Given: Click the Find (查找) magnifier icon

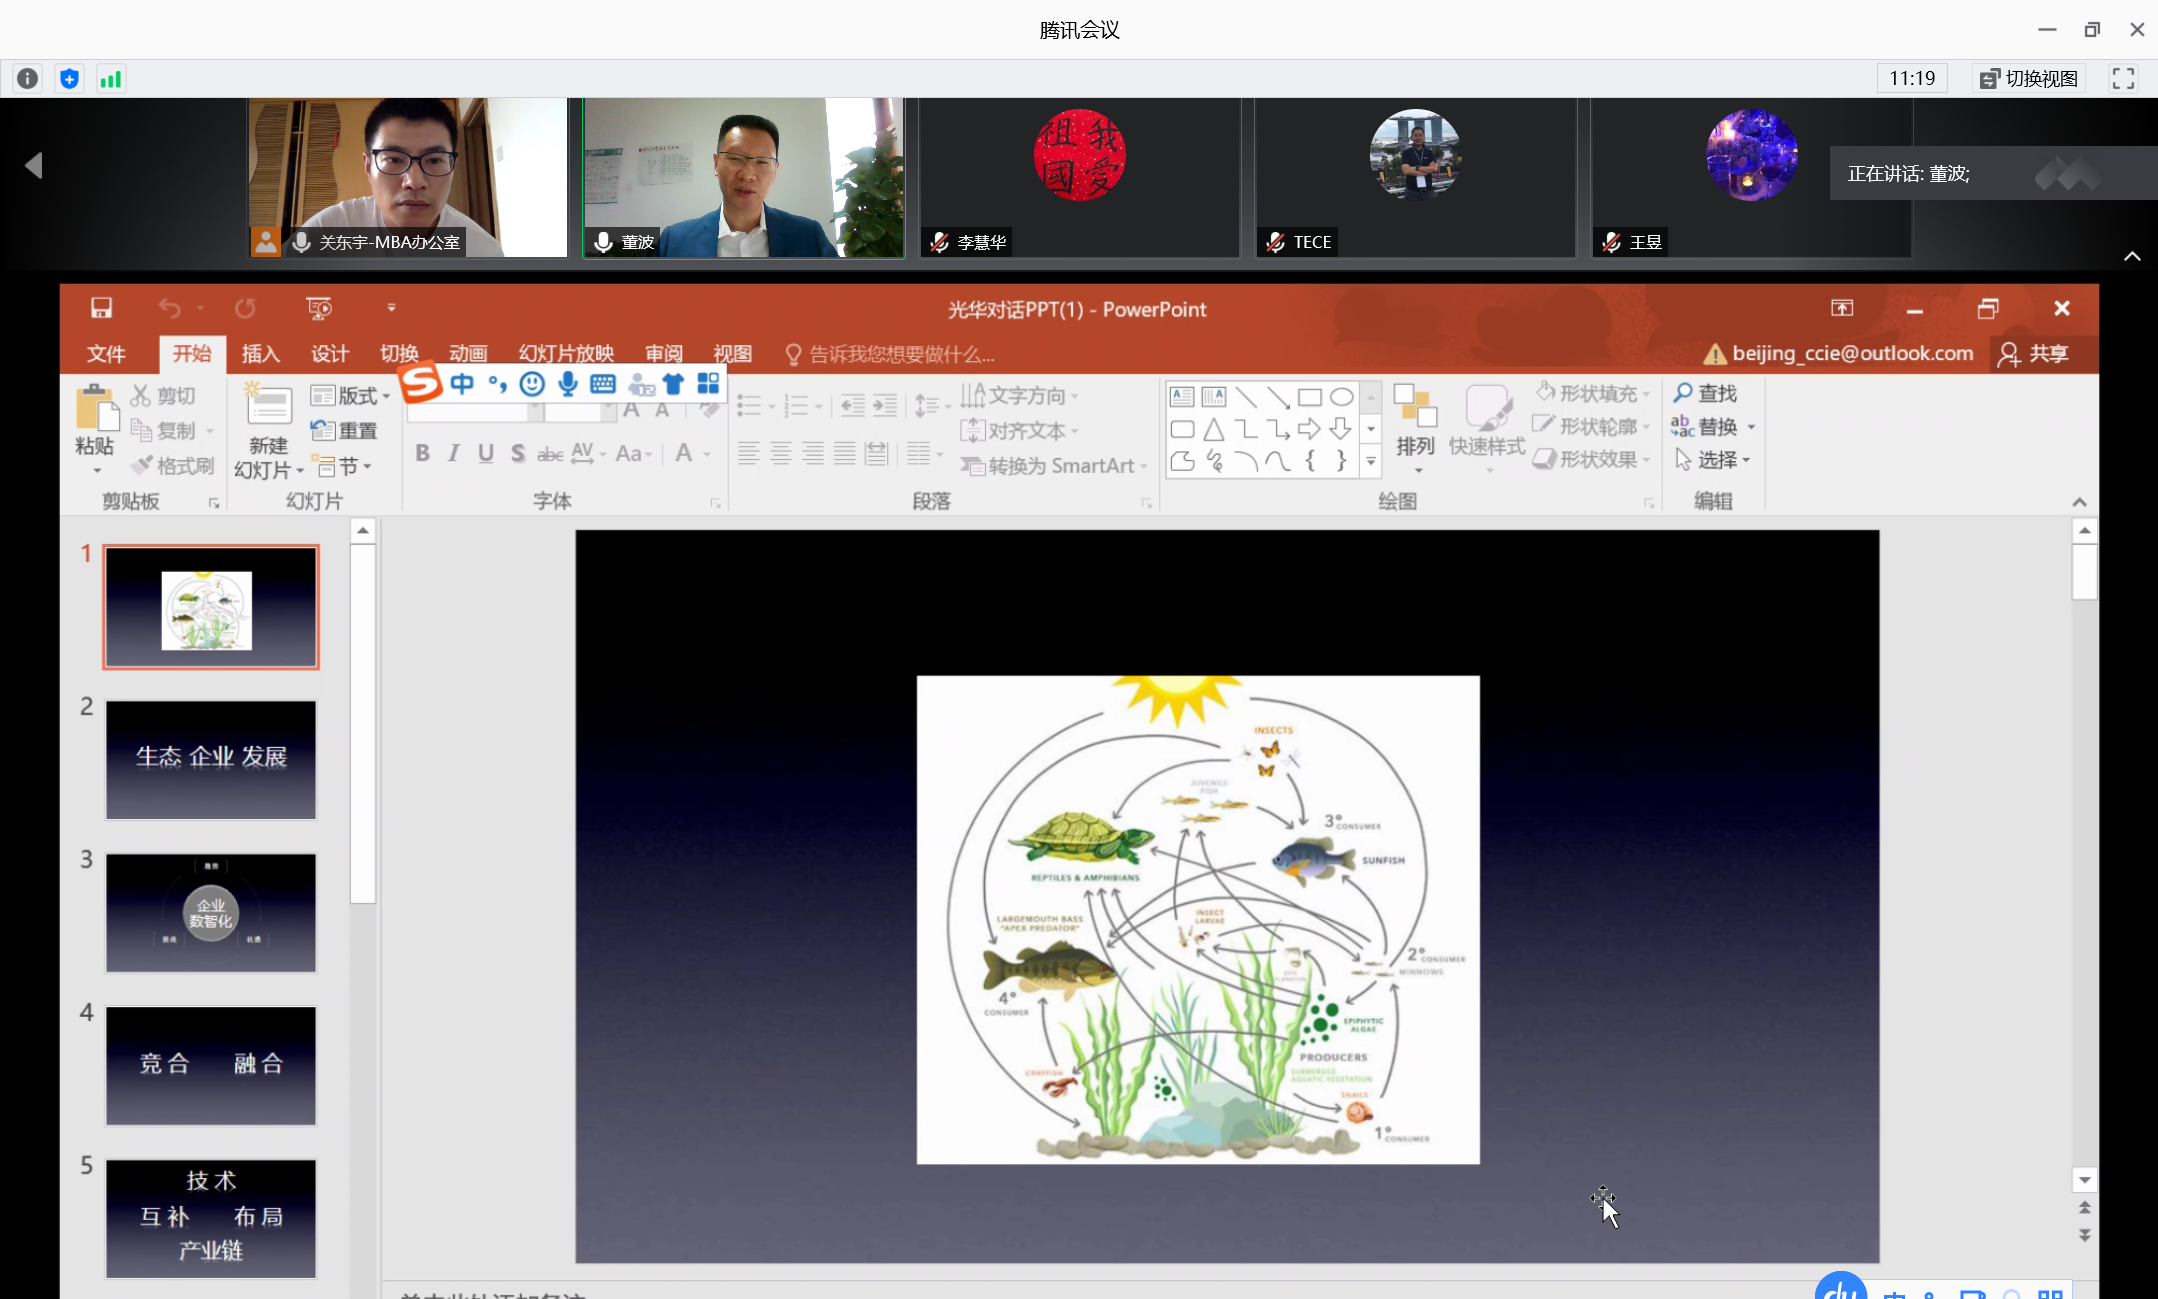Looking at the screenshot, I should [1684, 393].
